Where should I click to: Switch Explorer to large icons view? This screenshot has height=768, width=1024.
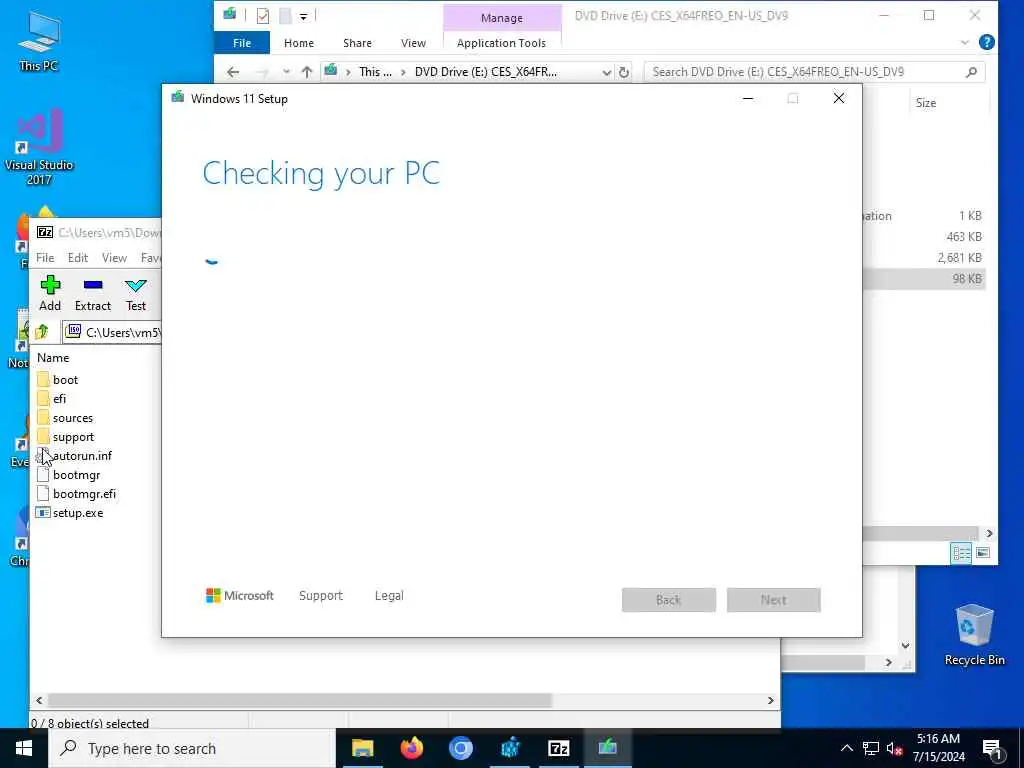982,553
